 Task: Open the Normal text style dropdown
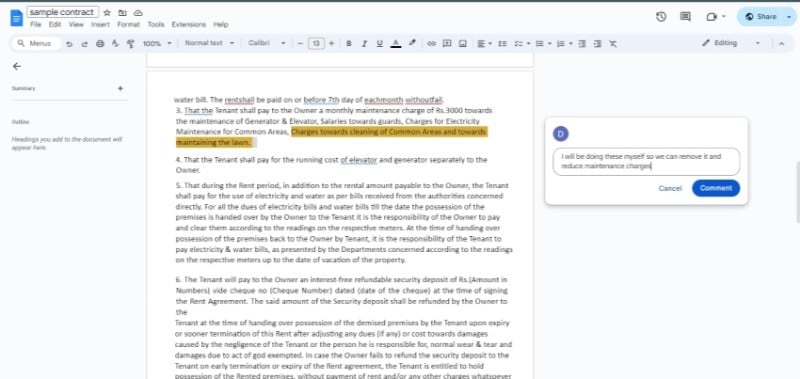209,43
